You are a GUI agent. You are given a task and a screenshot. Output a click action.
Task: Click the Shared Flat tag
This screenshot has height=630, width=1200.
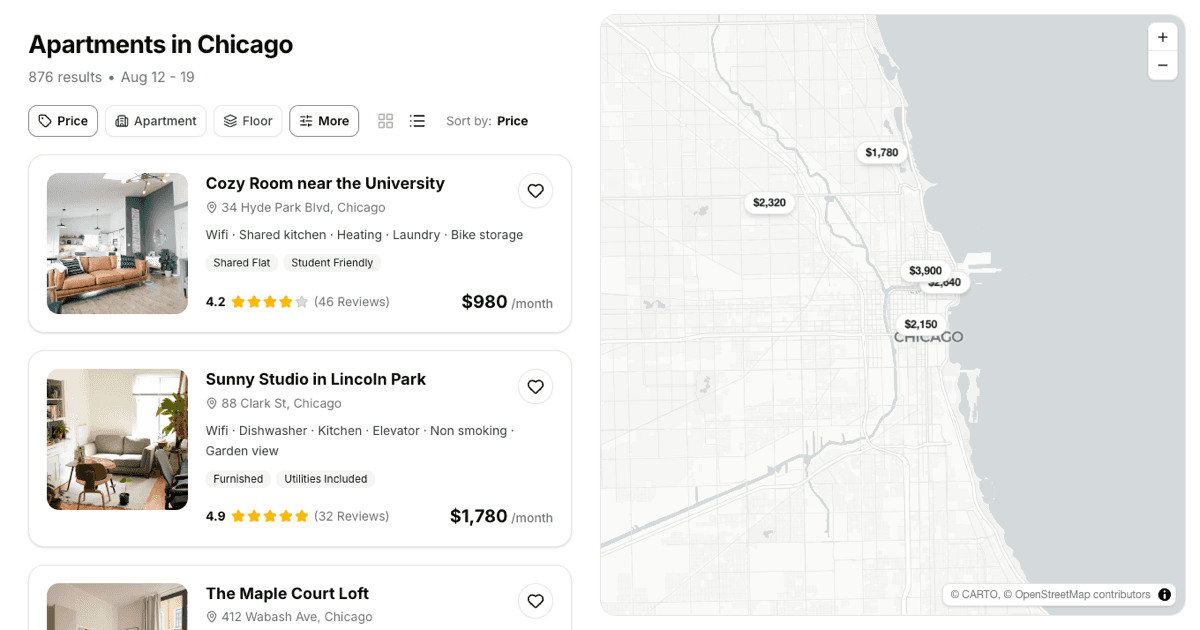[242, 263]
